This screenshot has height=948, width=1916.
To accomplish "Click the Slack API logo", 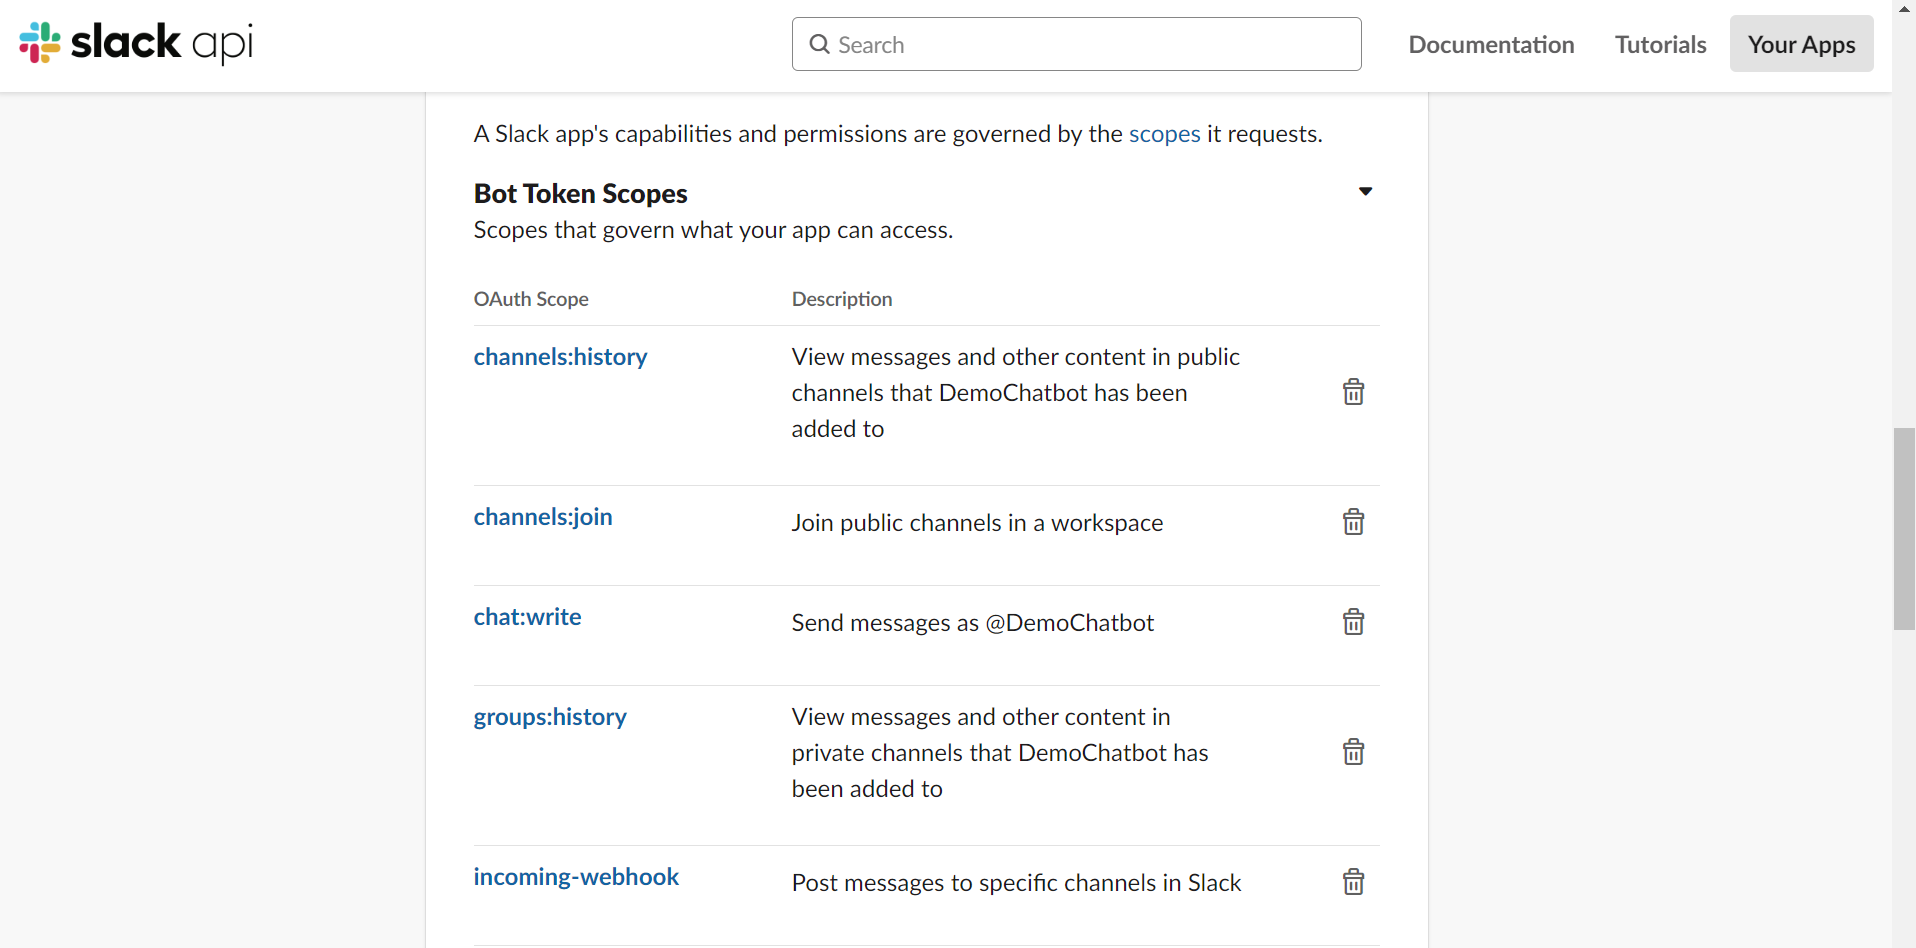I will [136, 43].
